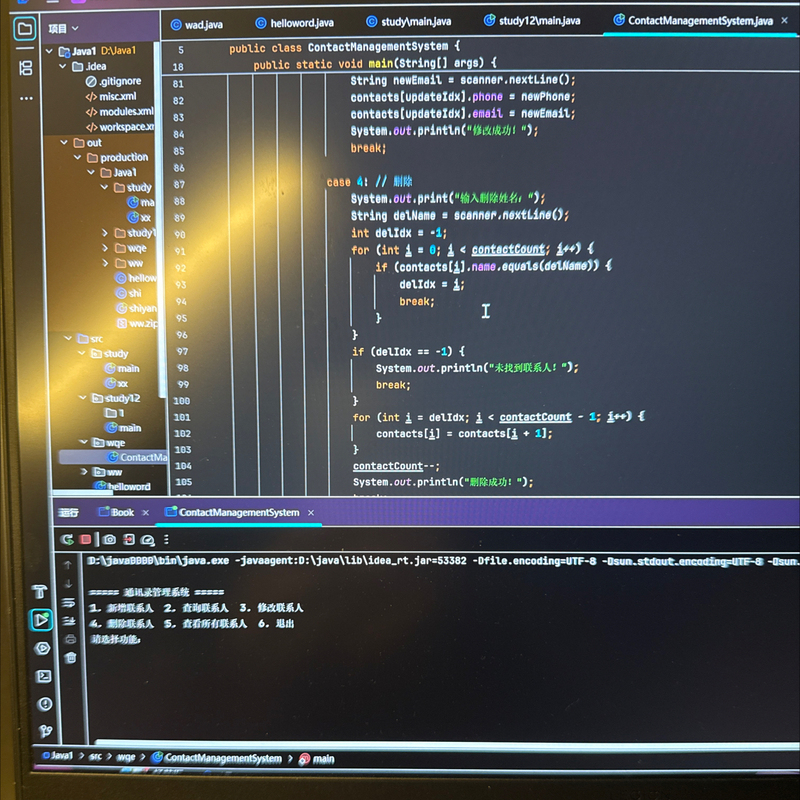Stop the running program with red square

tap(85, 539)
